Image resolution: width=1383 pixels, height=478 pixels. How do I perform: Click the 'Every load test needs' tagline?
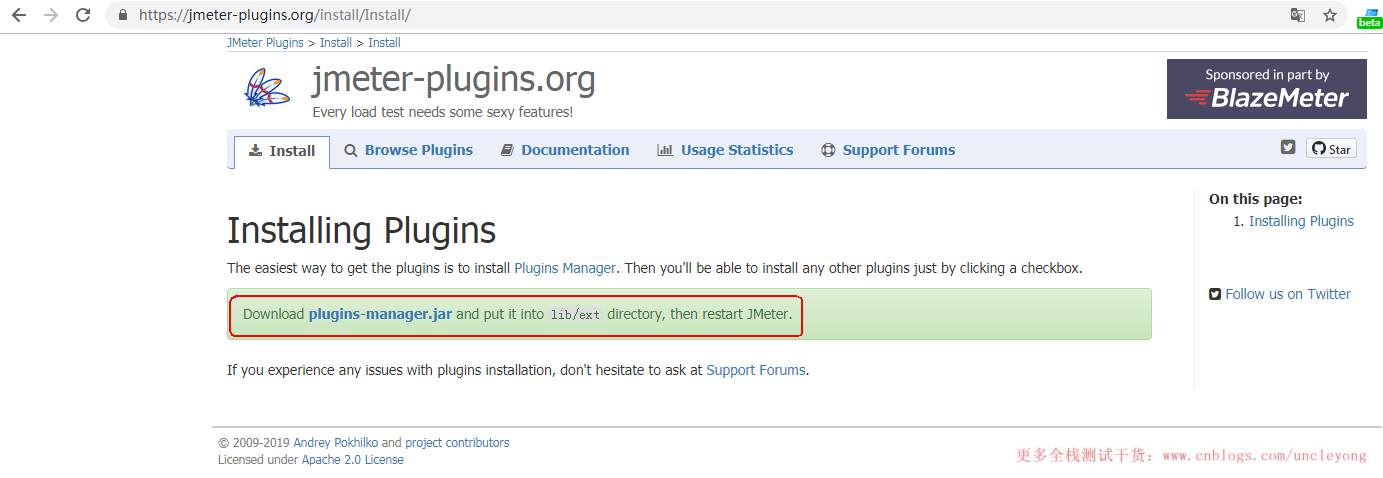[442, 112]
